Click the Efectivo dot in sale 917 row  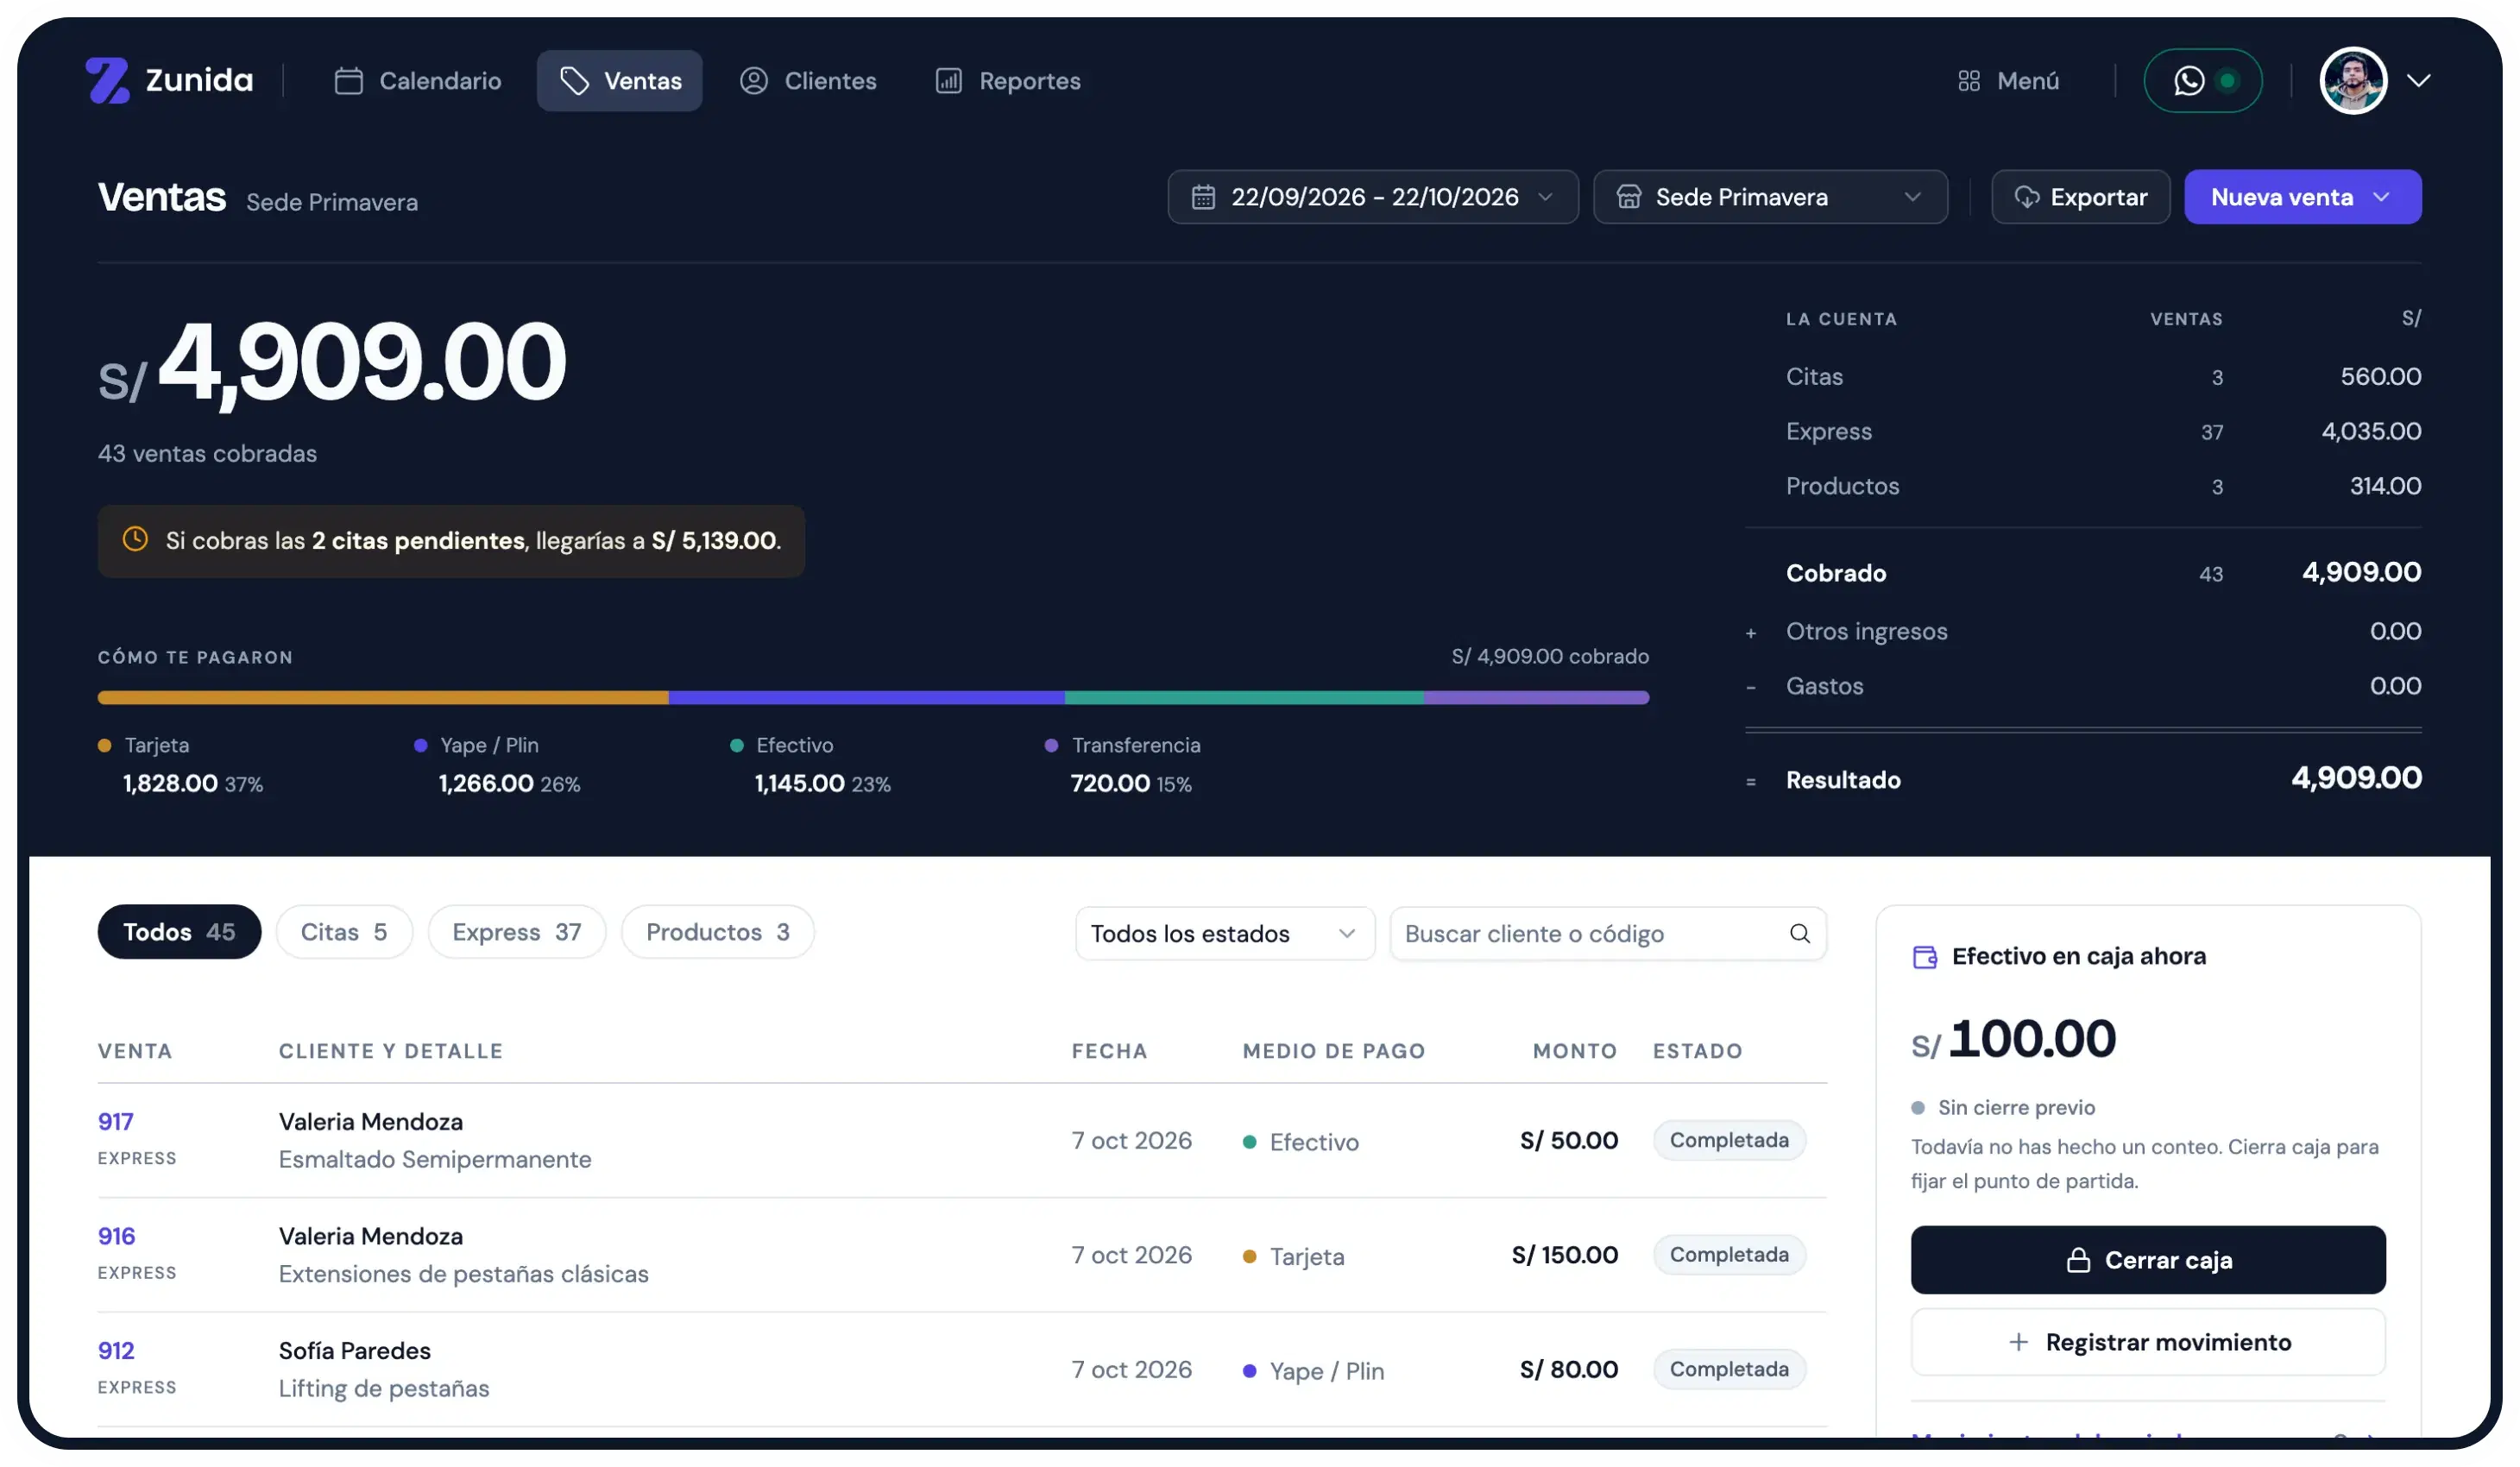[1249, 1142]
